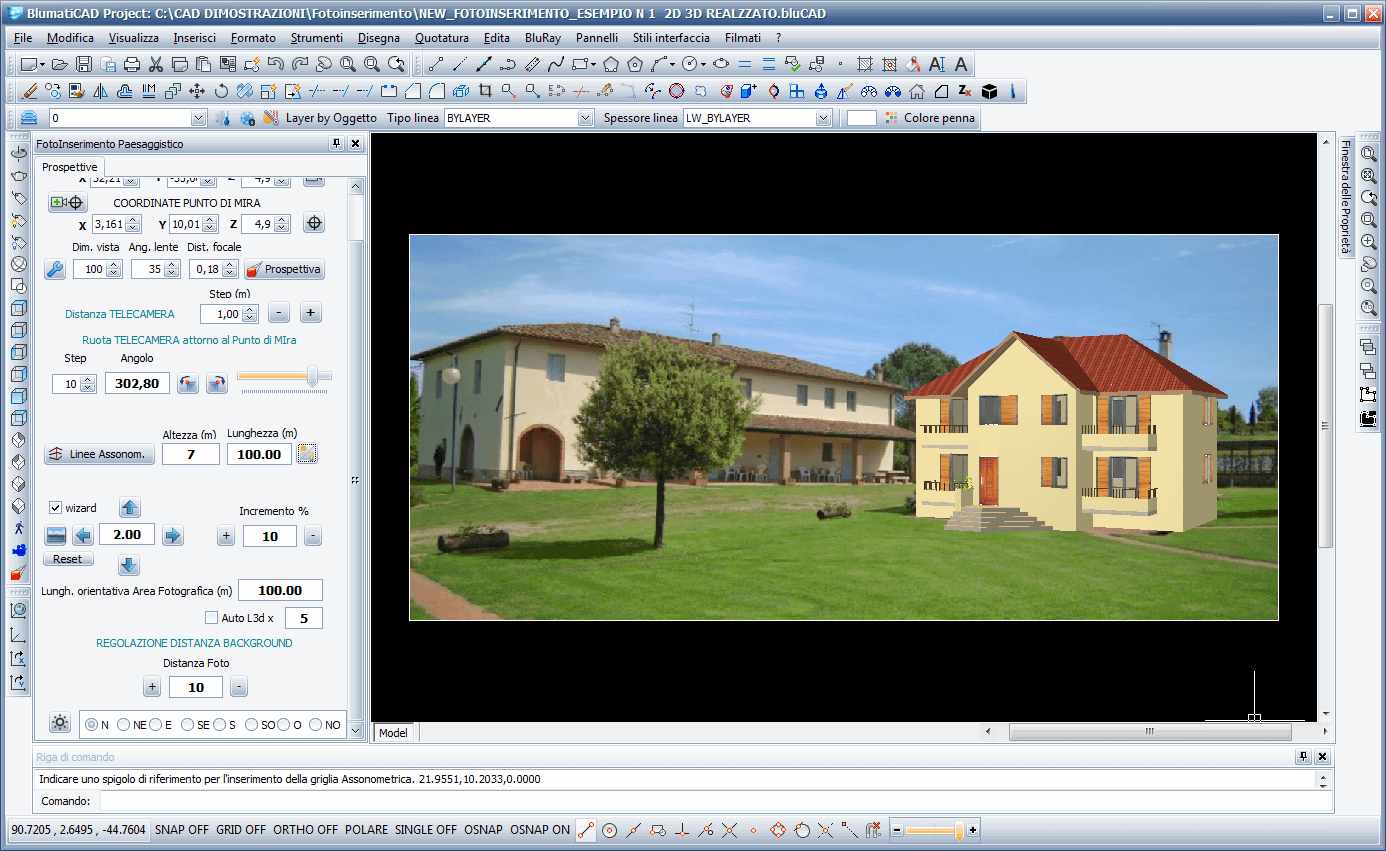Click the Linee Assonom. button
1386x851 pixels.
pyautogui.click(x=100, y=454)
